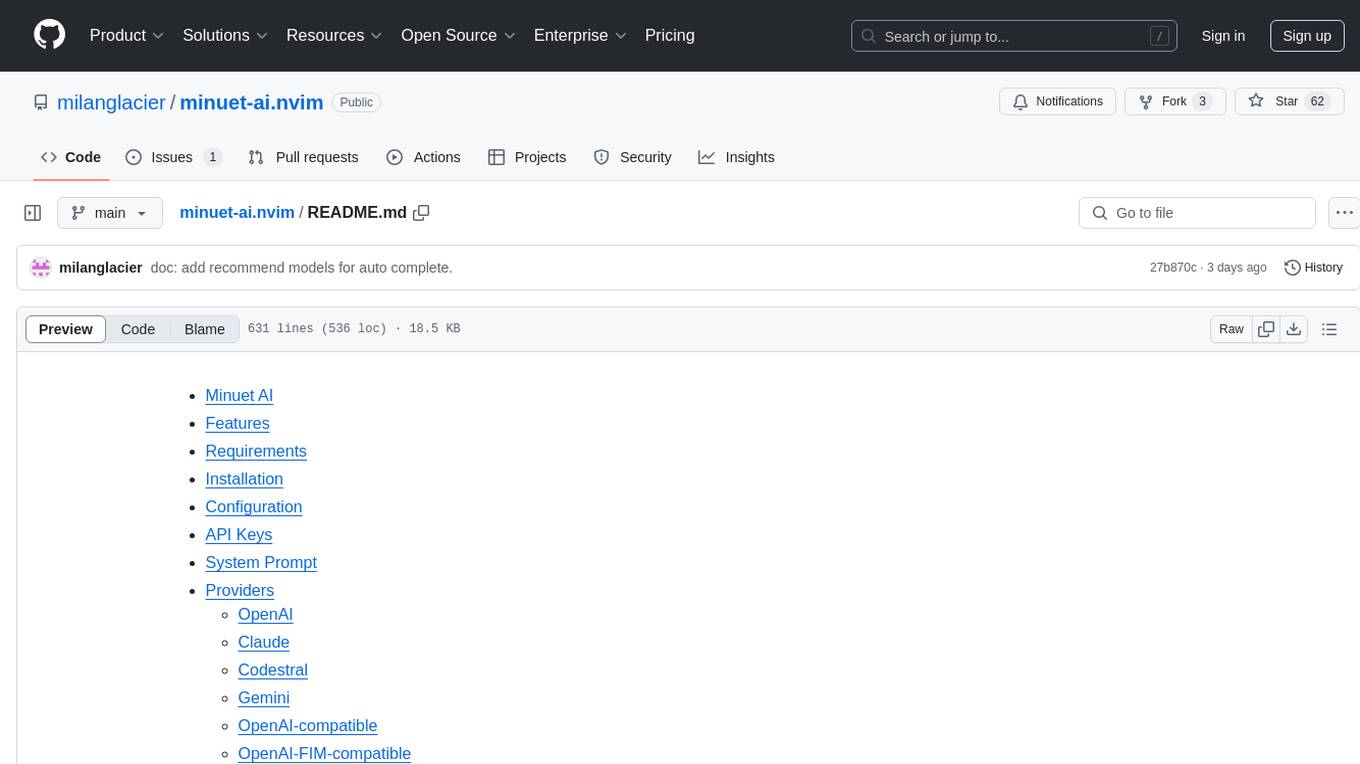Screen dimensions: 1360x764
Task: Focus the Search or jump to field
Action: point(1014,36)
